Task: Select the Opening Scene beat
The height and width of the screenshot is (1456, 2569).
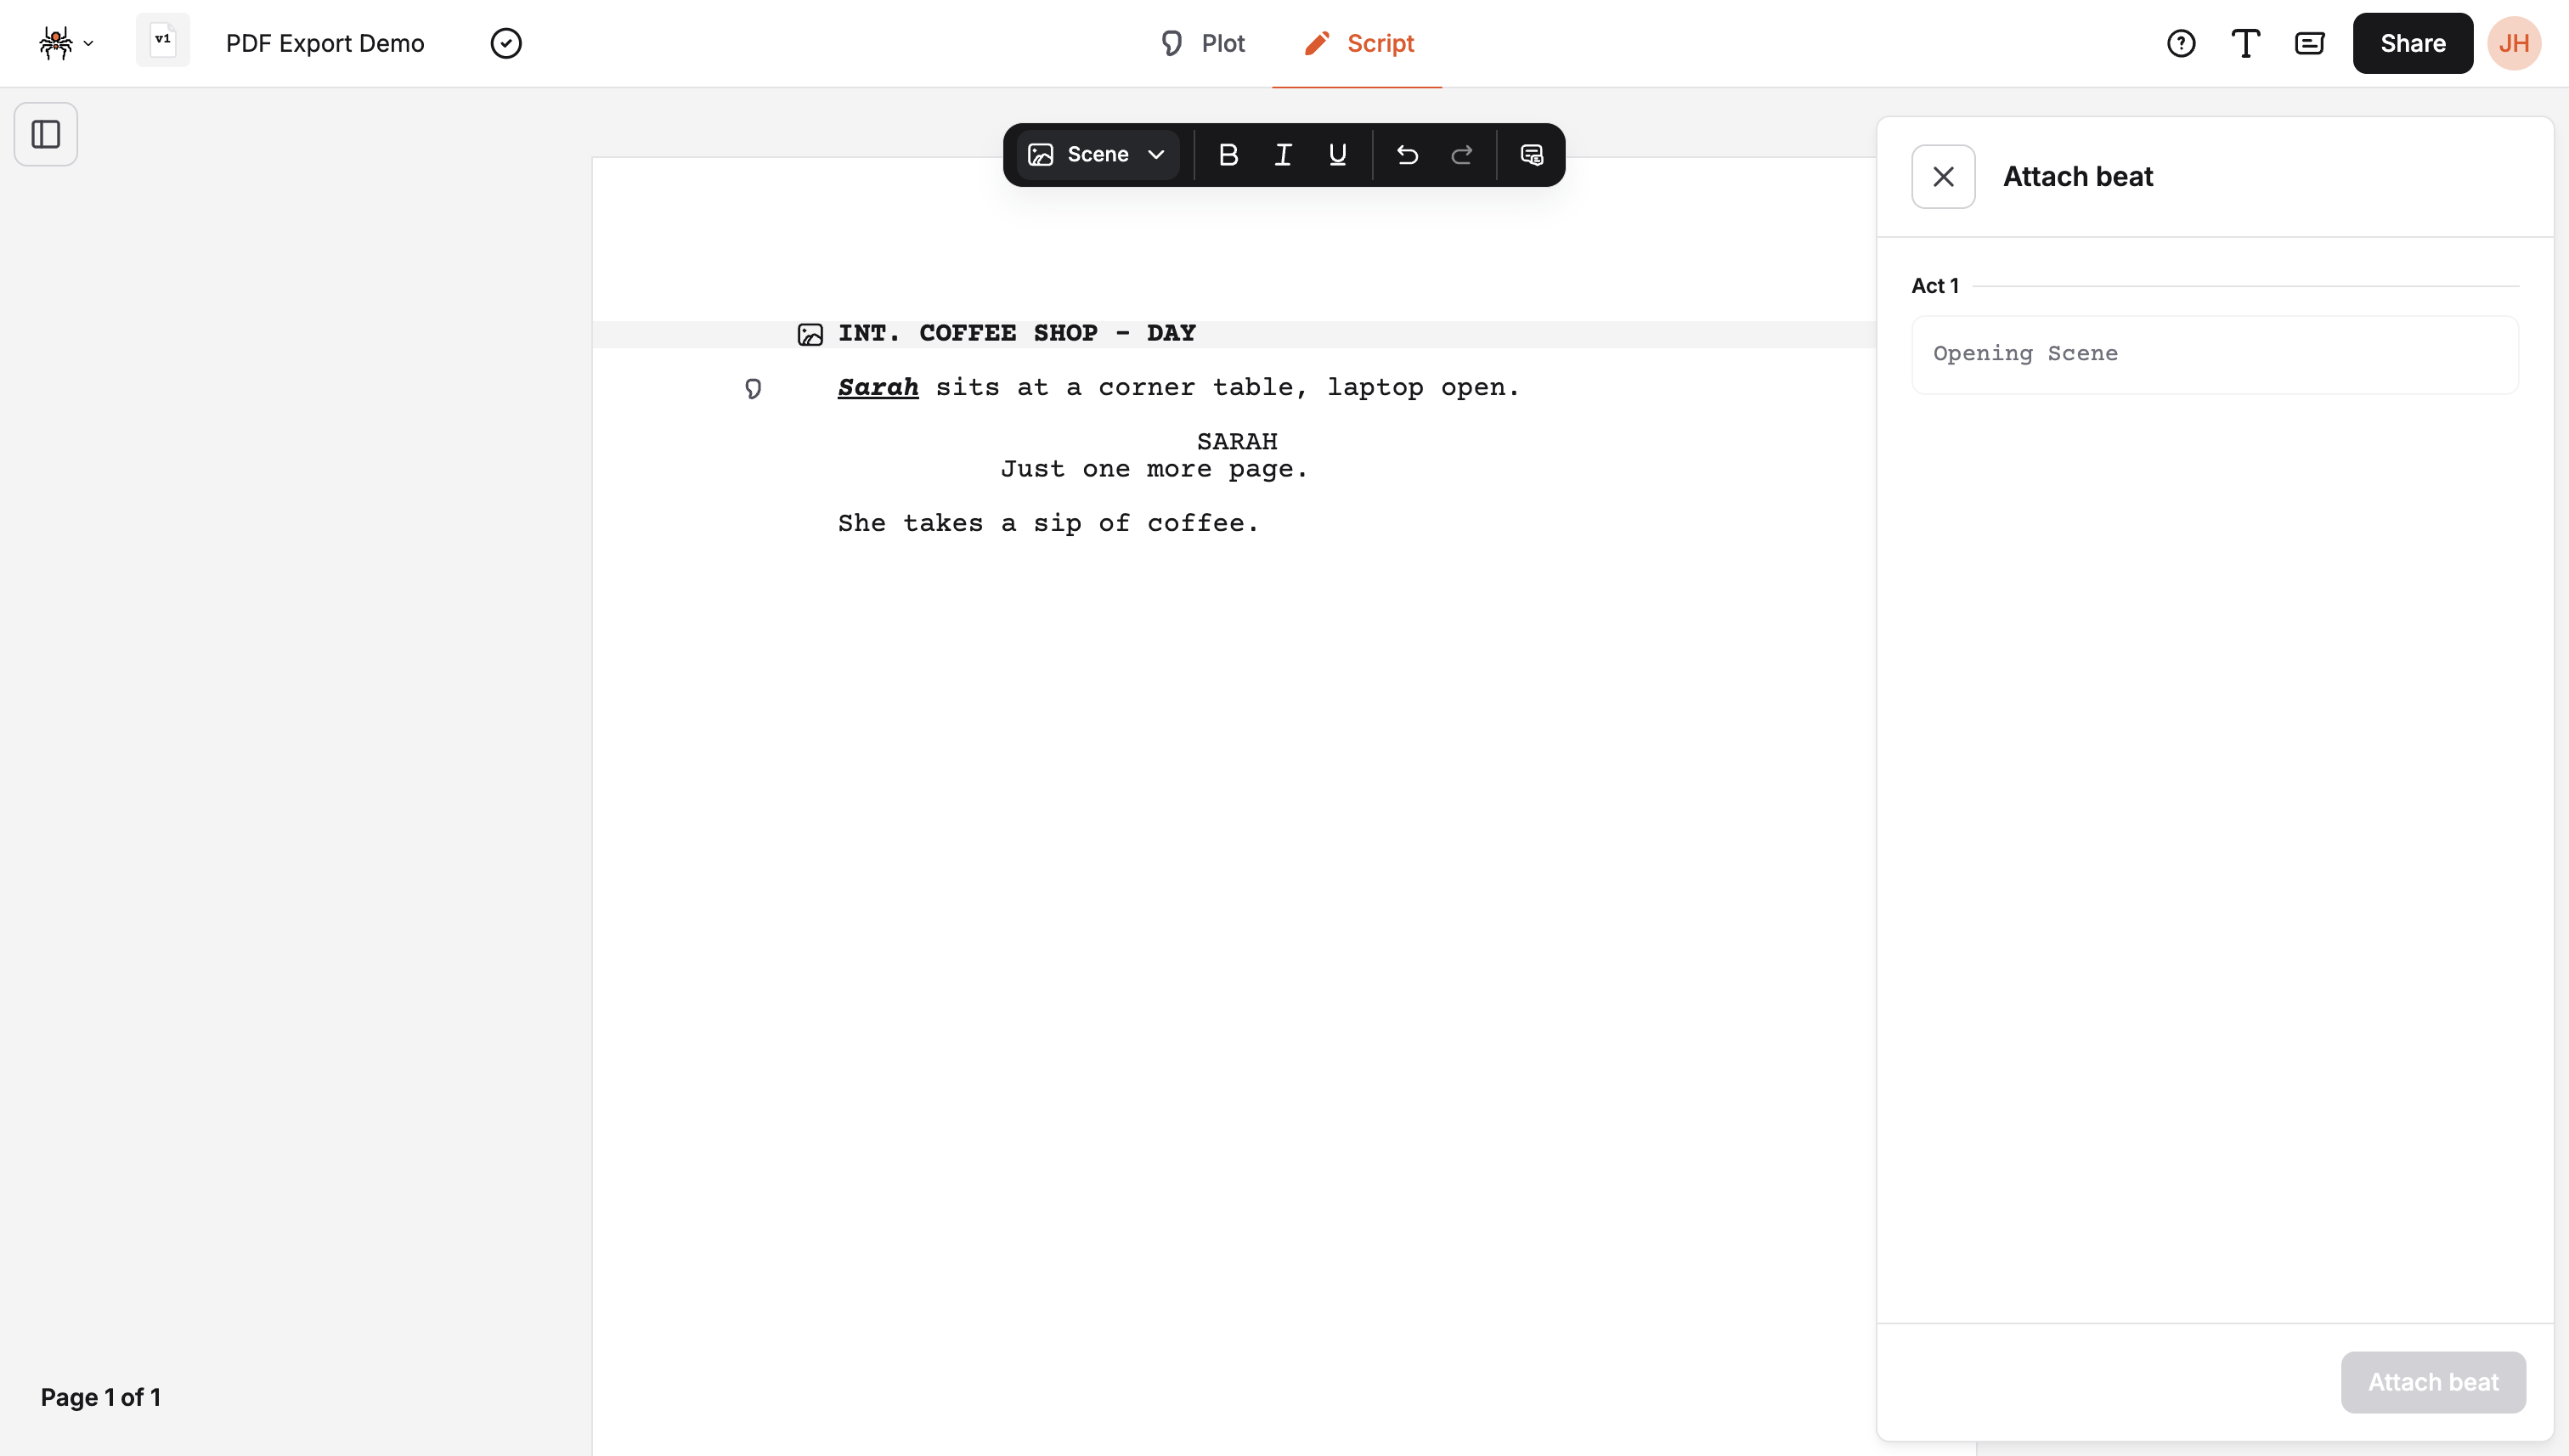Action: 2214,354
